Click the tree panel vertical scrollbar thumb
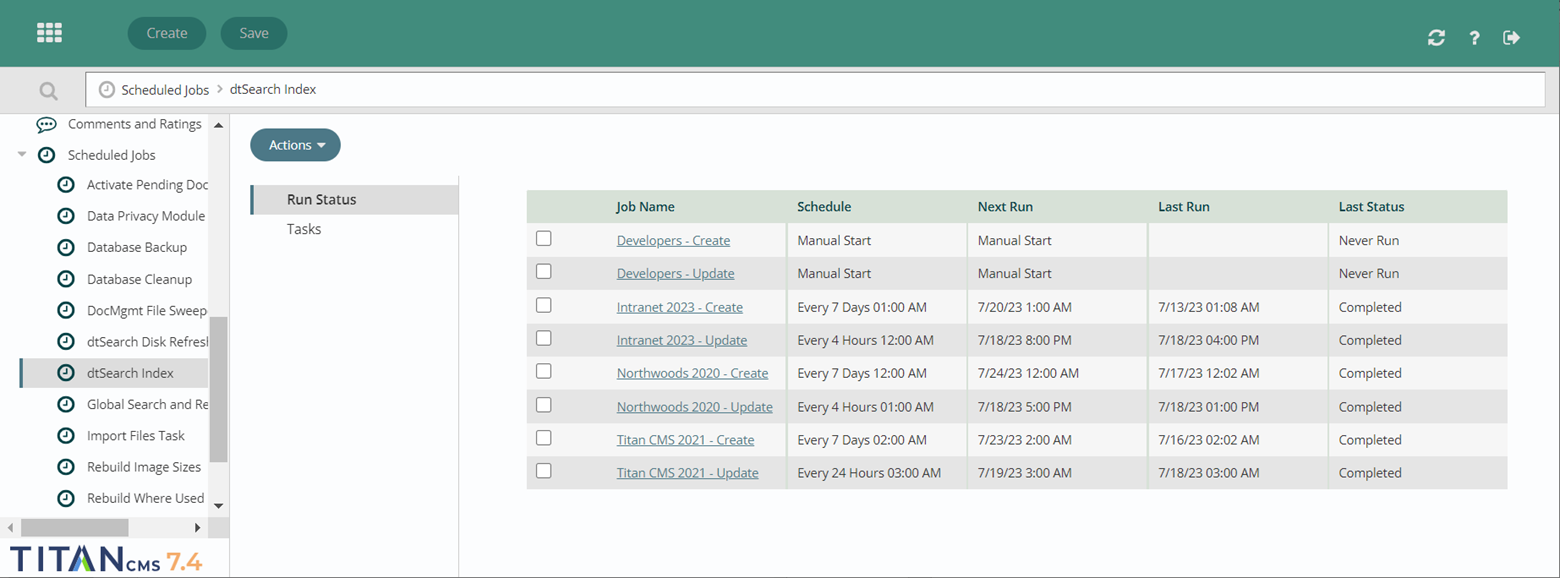 point(218,389)
